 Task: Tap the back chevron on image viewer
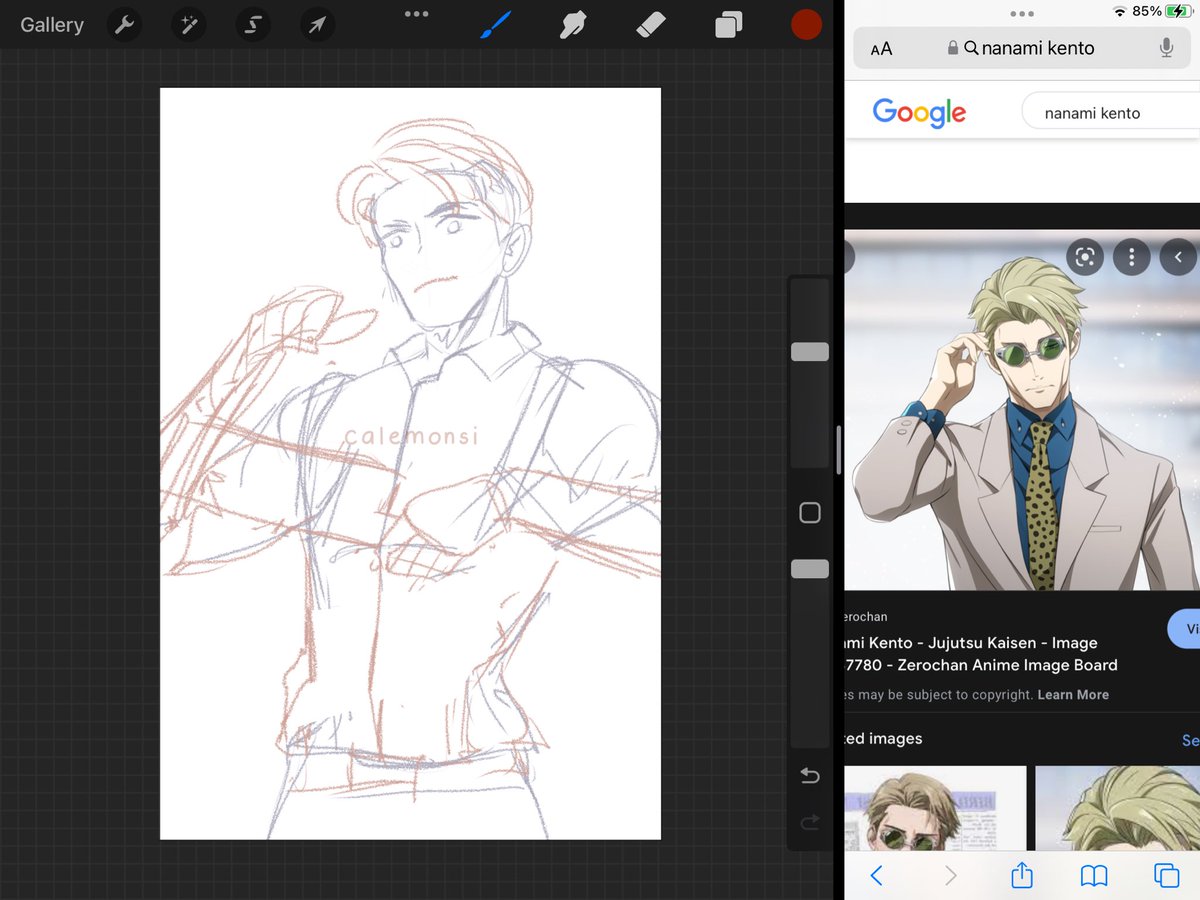coord(1178,257)
